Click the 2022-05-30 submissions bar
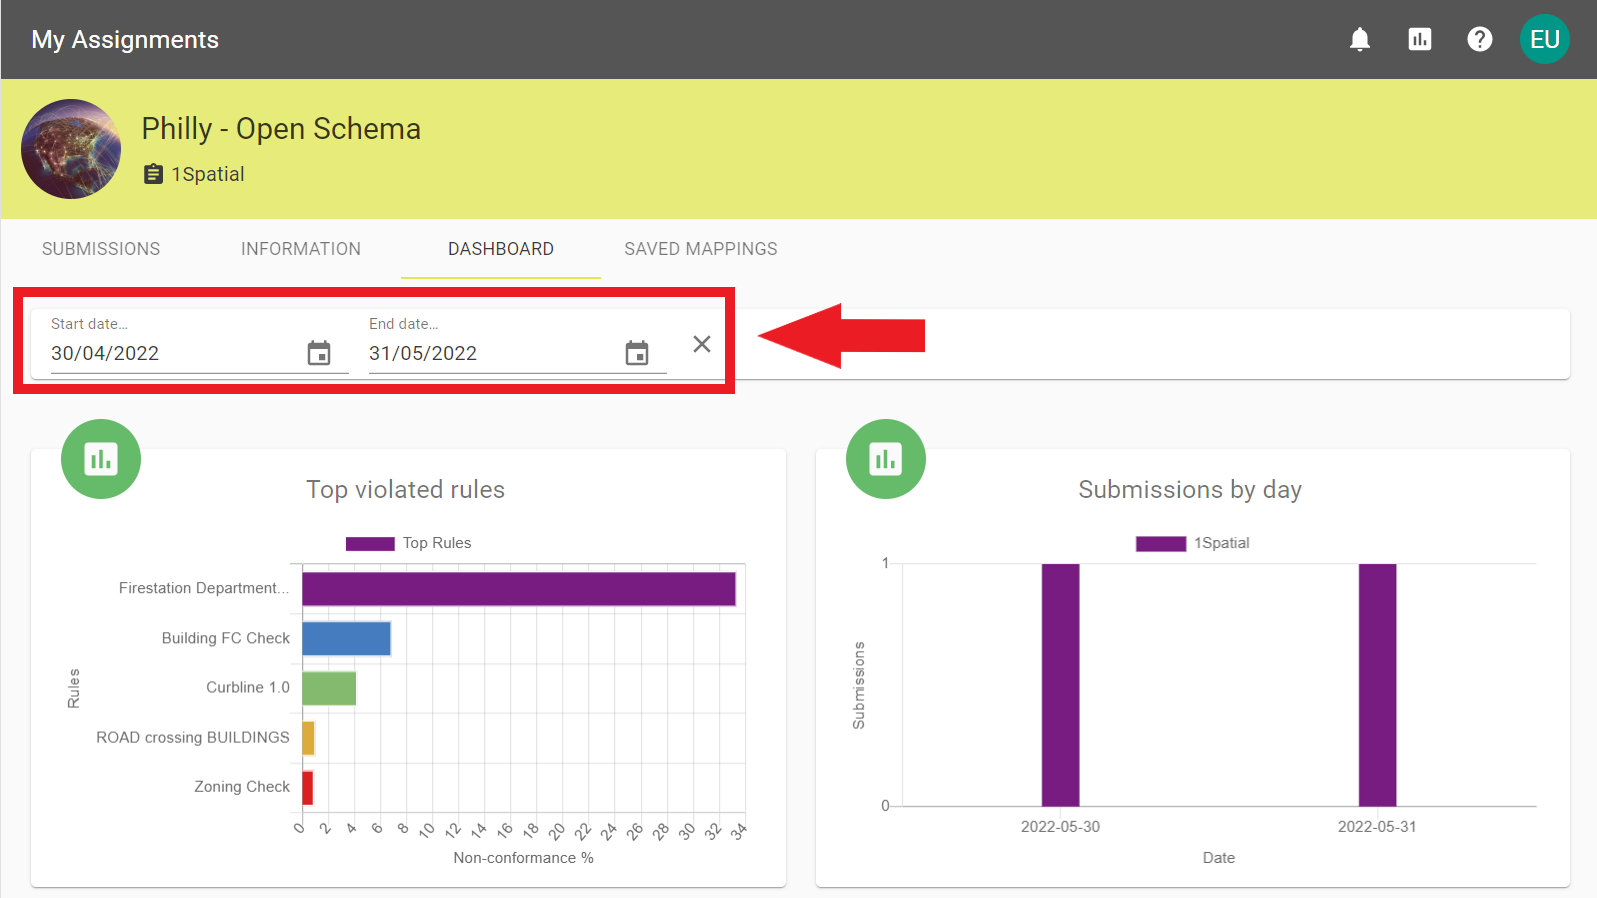1597x898 pixels. pyautogui.click(x=1060, y=685)
